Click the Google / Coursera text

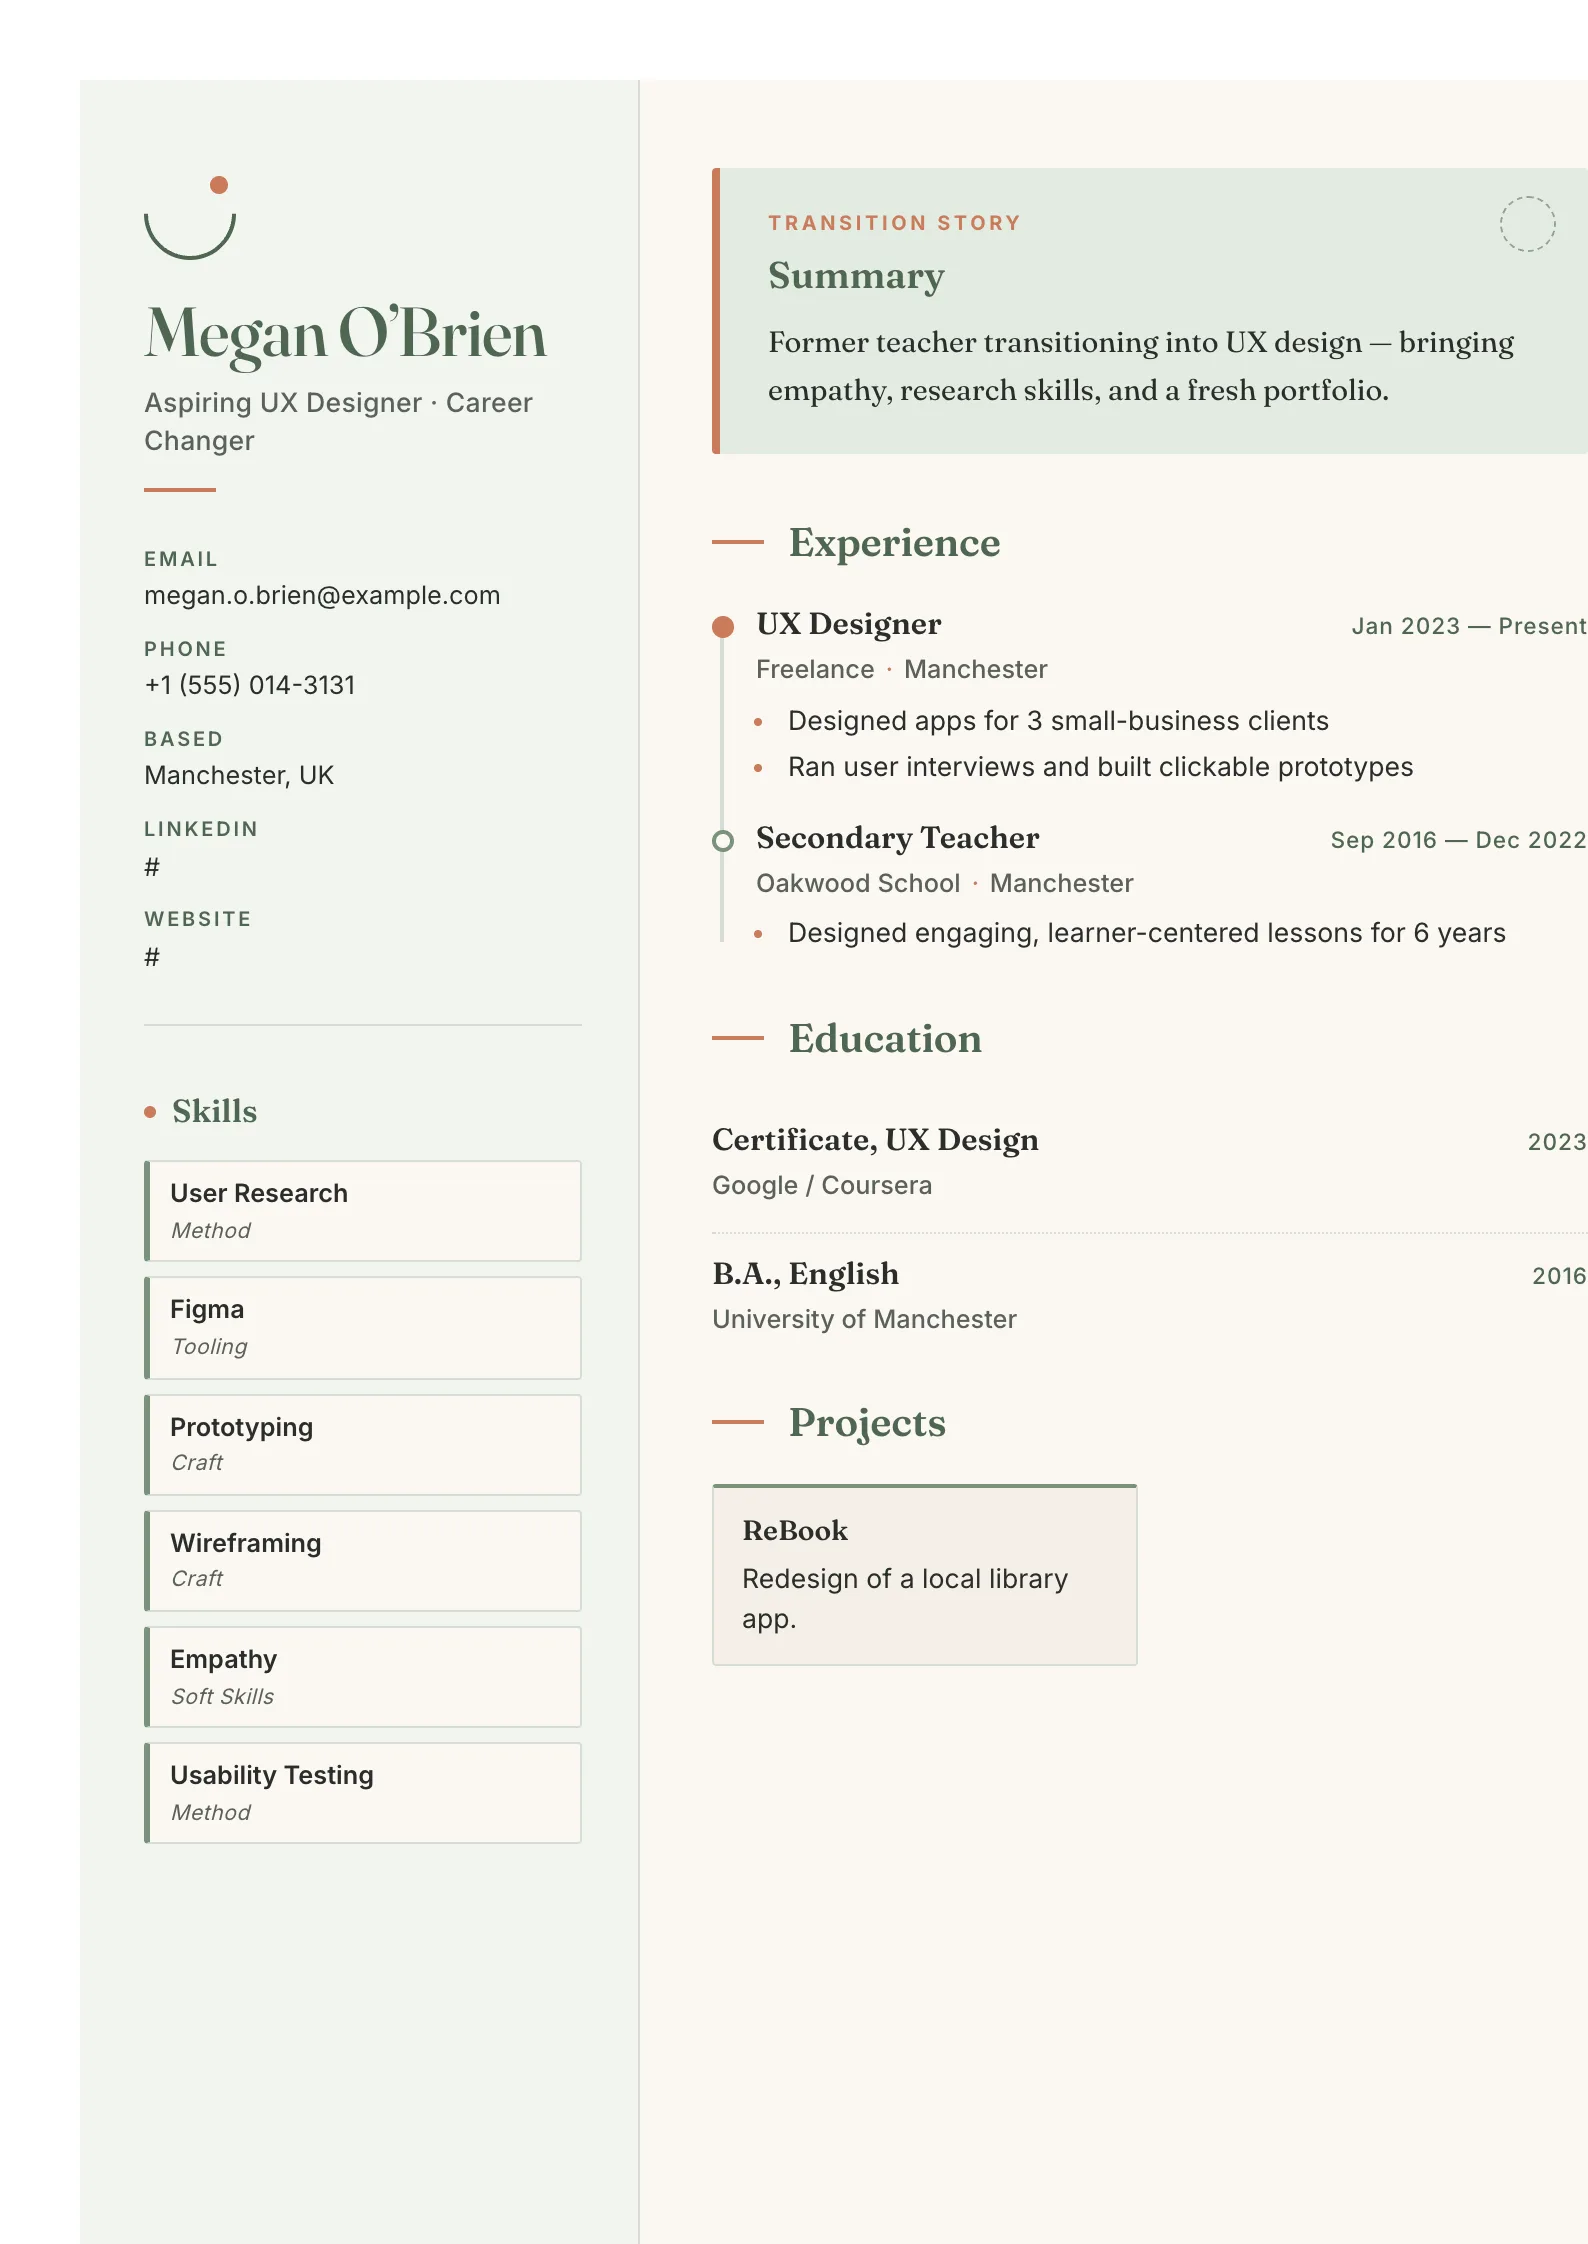click(822, 1185)
